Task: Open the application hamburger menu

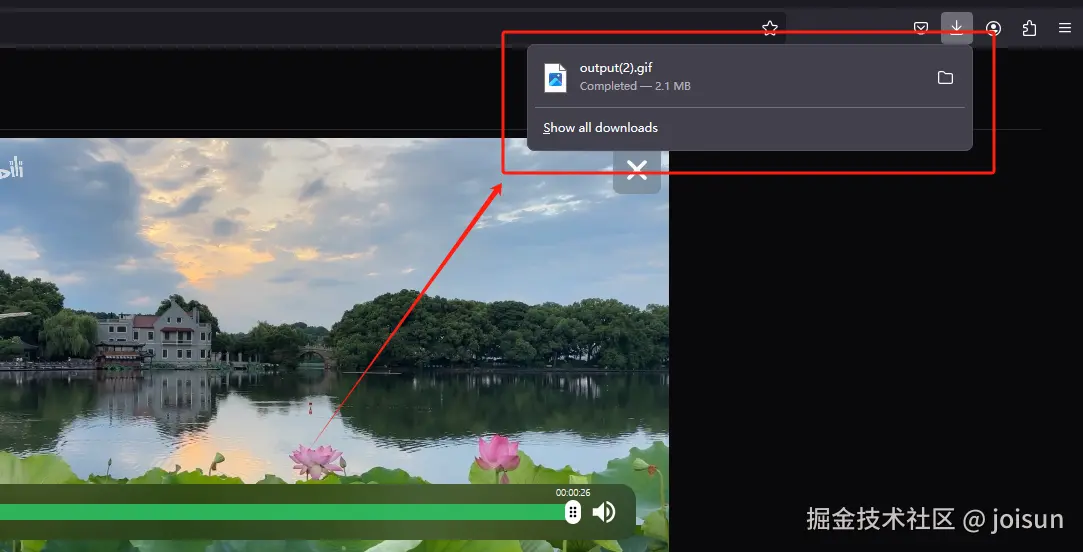Action: click(x=1064, y=28)
